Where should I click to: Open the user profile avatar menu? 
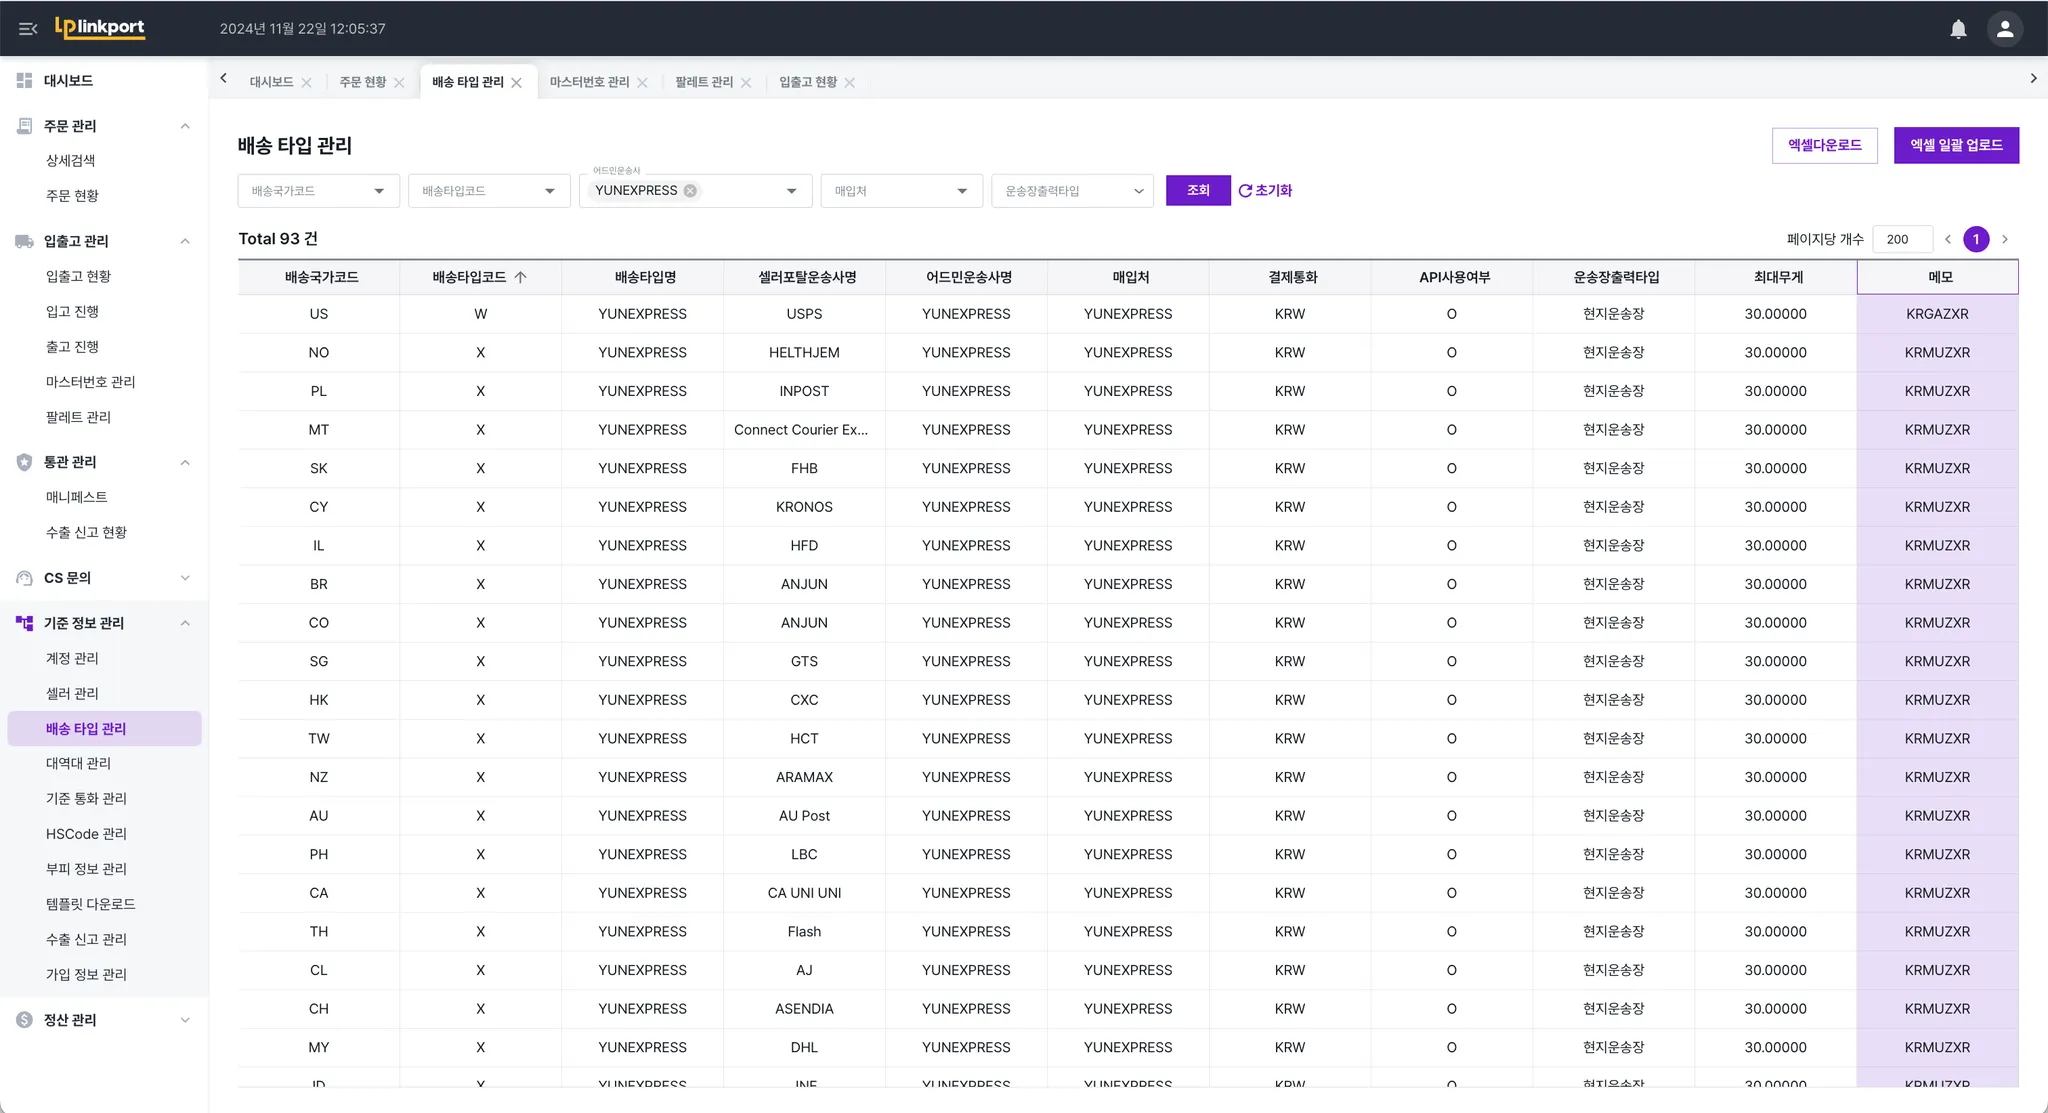pos(2004,29)
